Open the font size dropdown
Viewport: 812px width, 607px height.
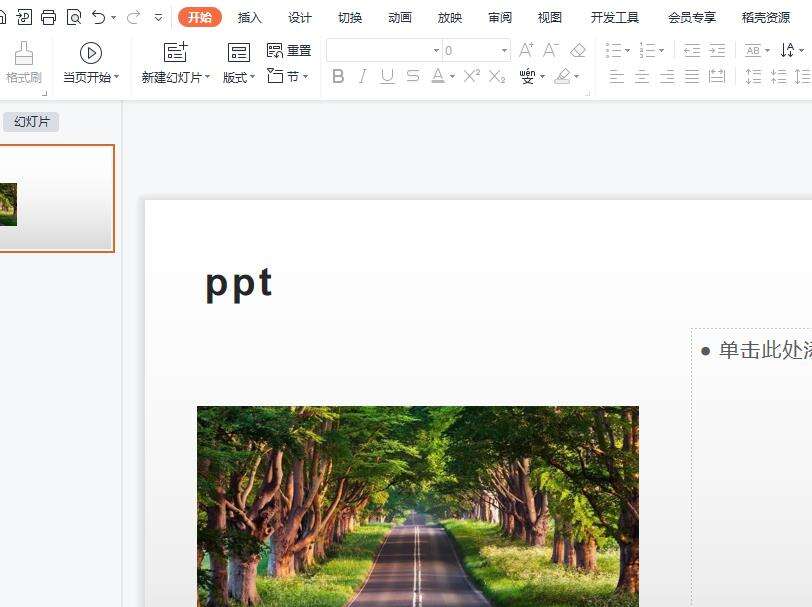[504, 50]
